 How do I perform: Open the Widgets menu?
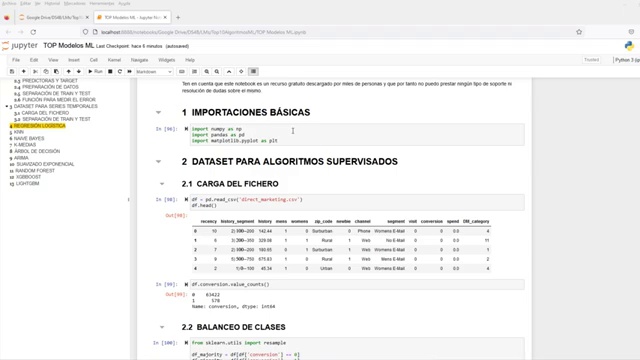pyautogui.click(x=167, y=60)
